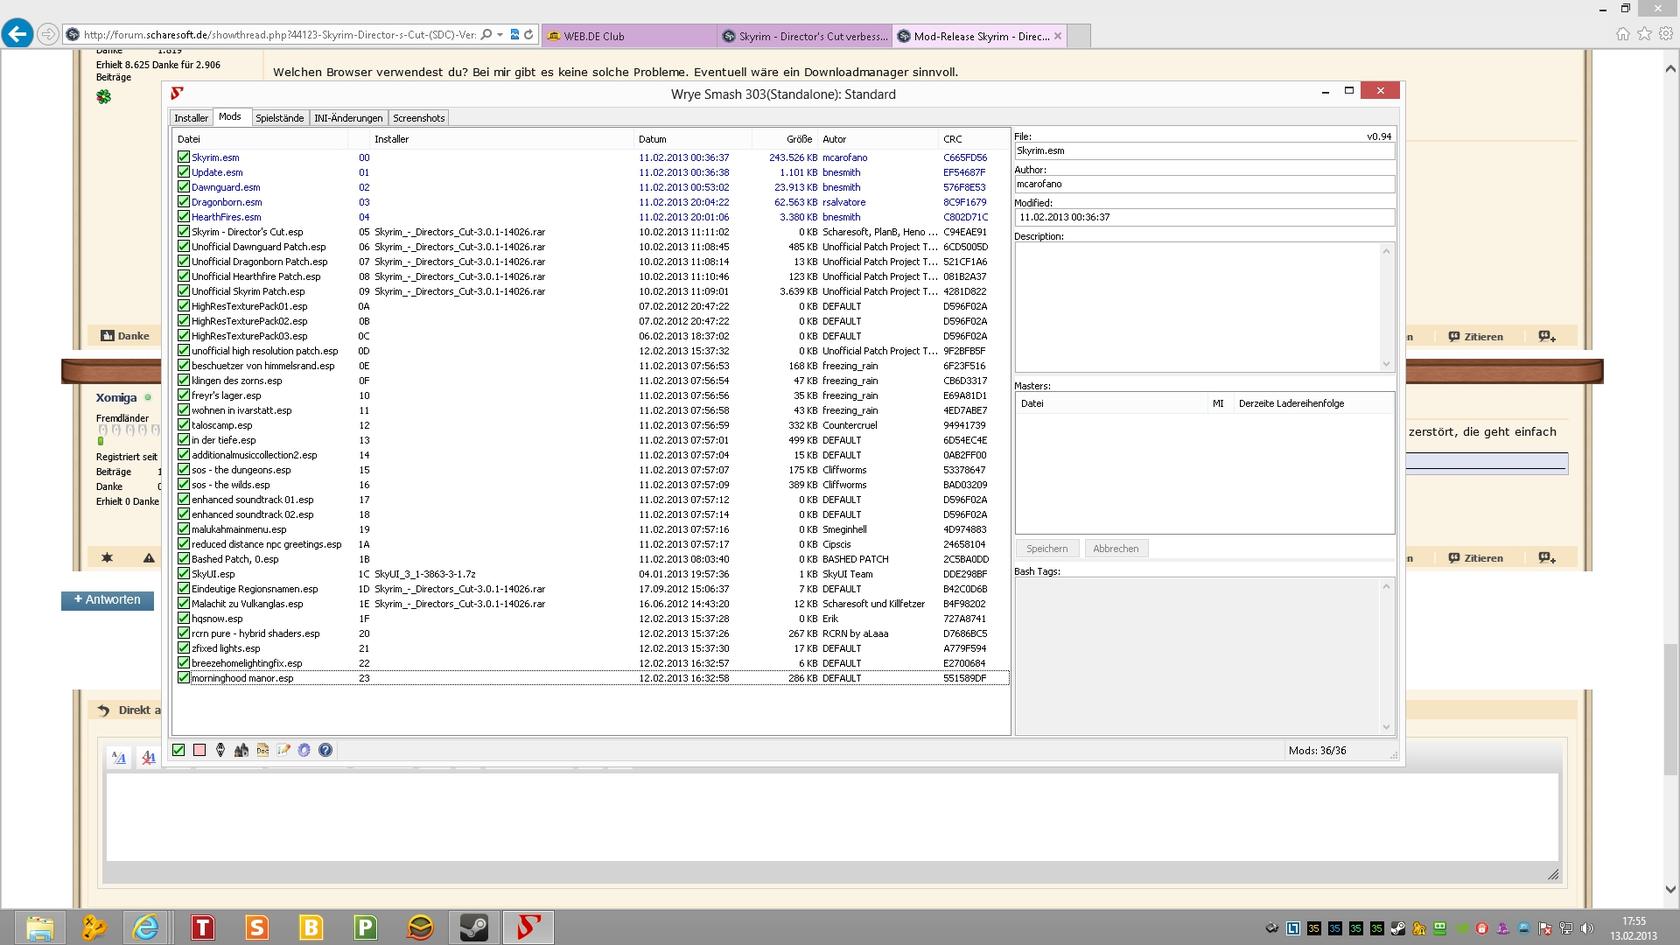Sort mods by the CRC column header
This screenshot has height=945, width=1680.
(952, 139)
